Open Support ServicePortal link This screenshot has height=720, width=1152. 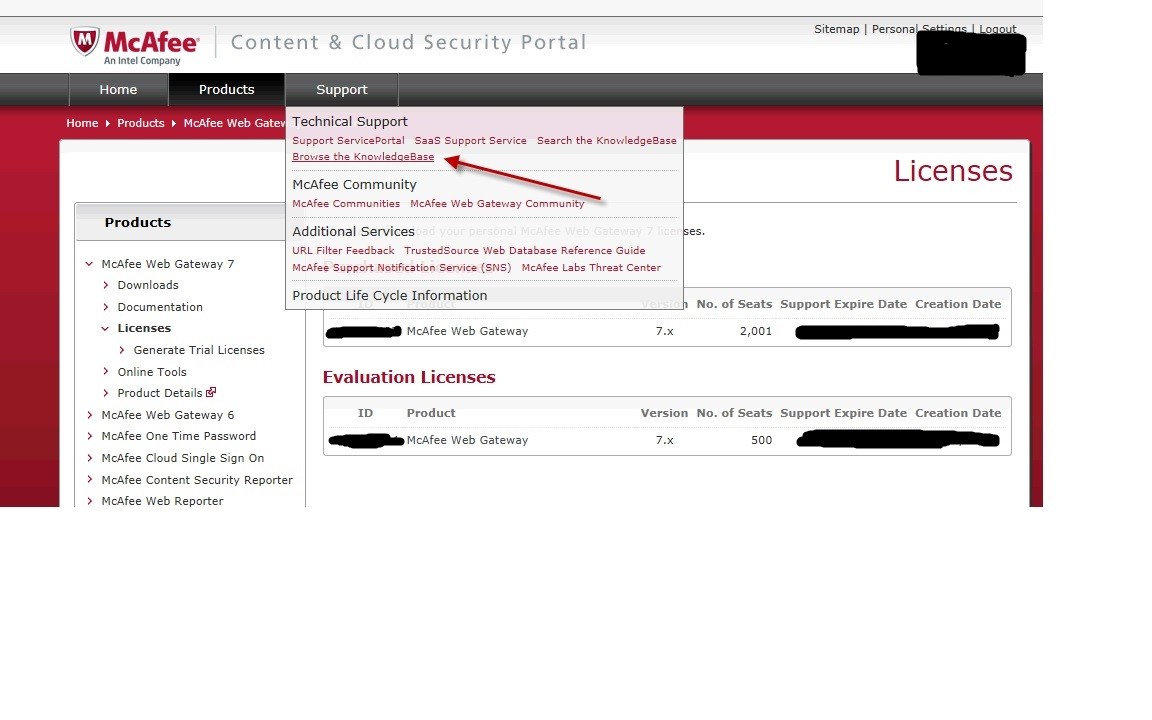348,141
